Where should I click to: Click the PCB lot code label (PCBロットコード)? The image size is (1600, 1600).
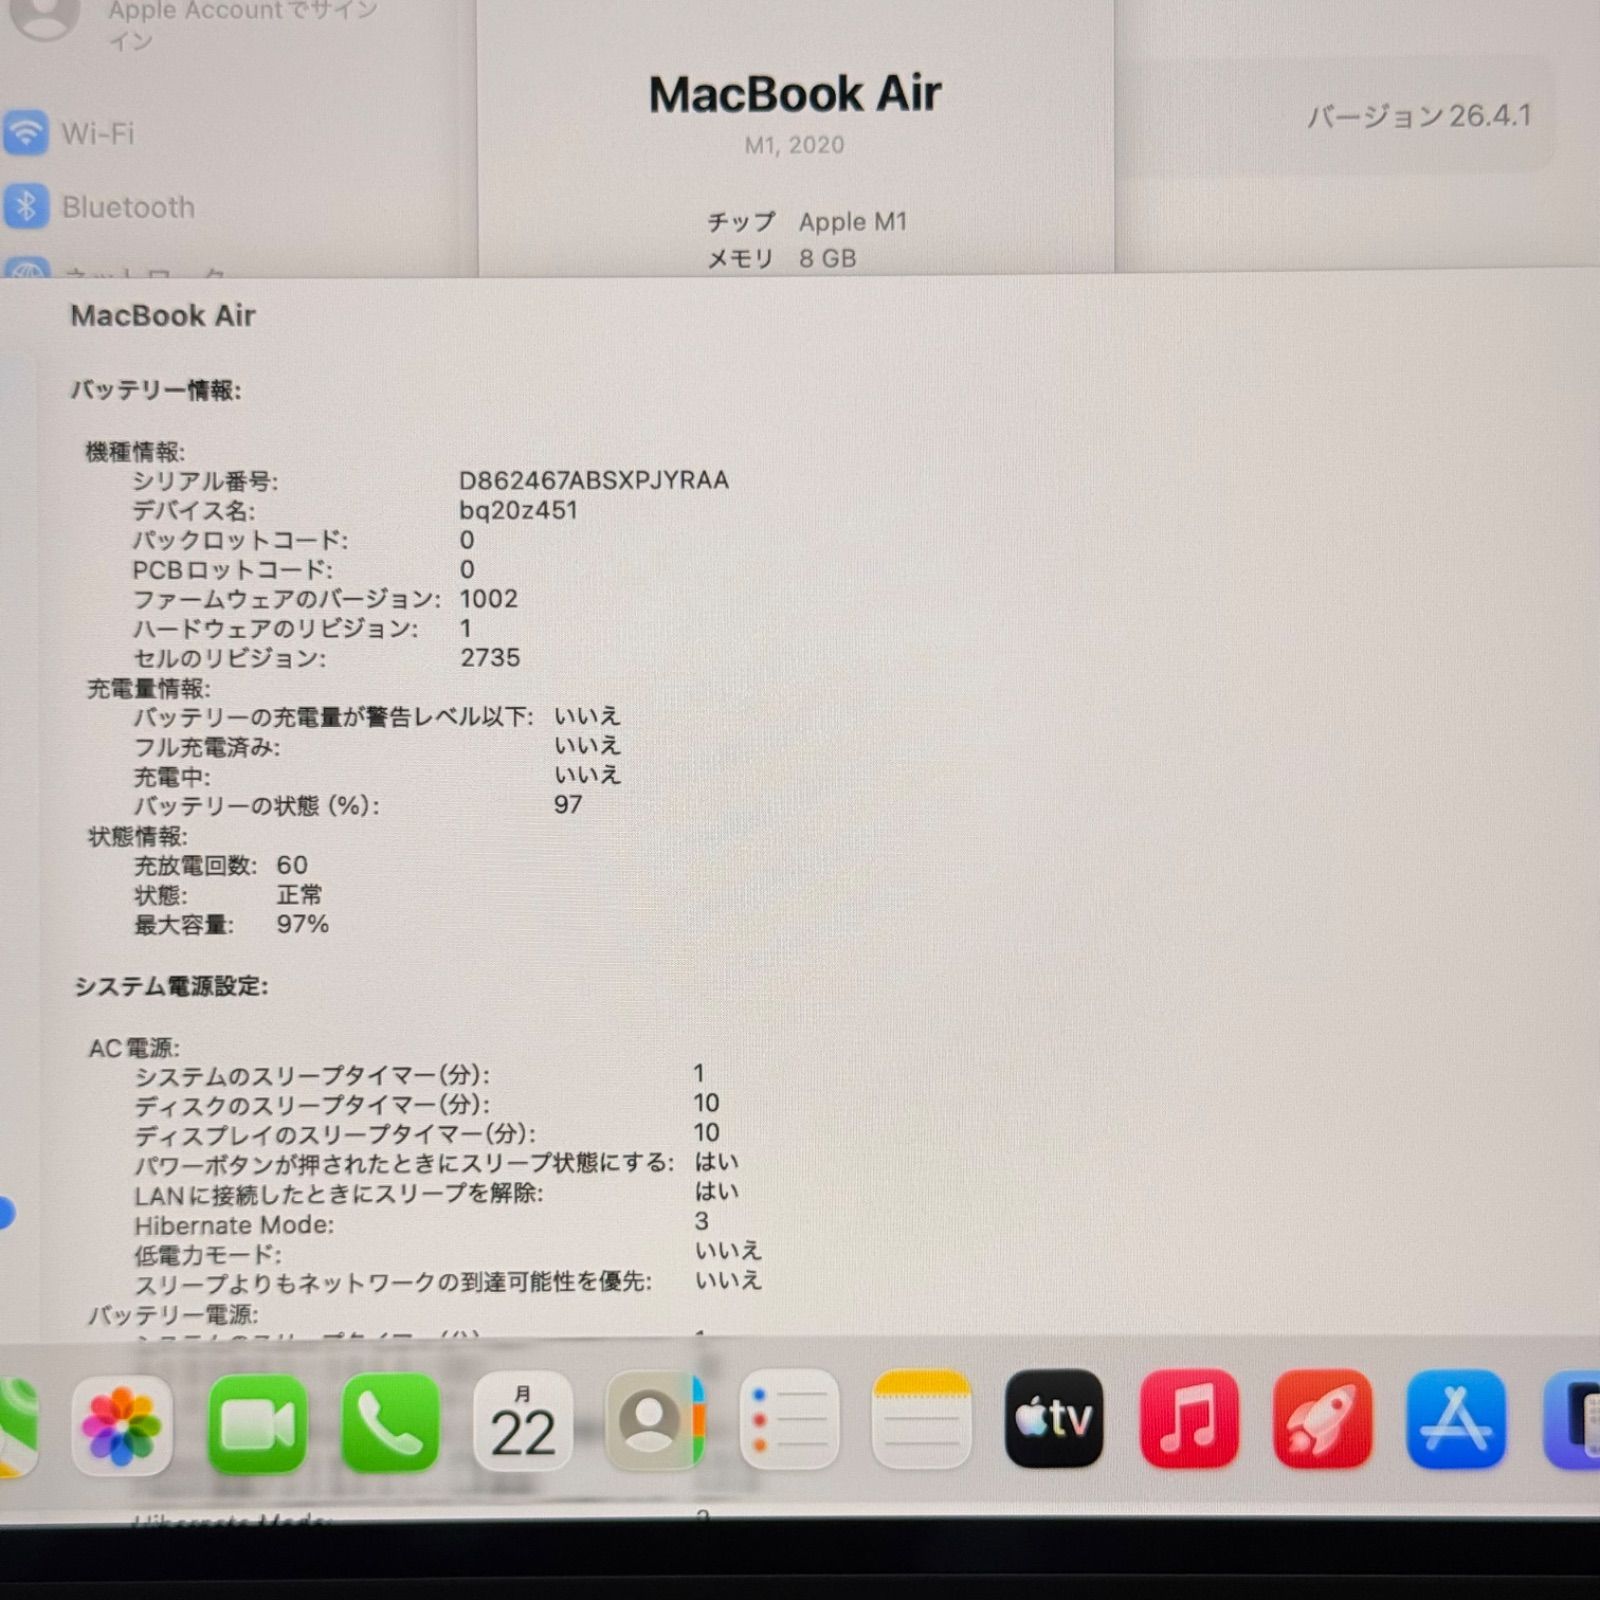pos(233,570)
